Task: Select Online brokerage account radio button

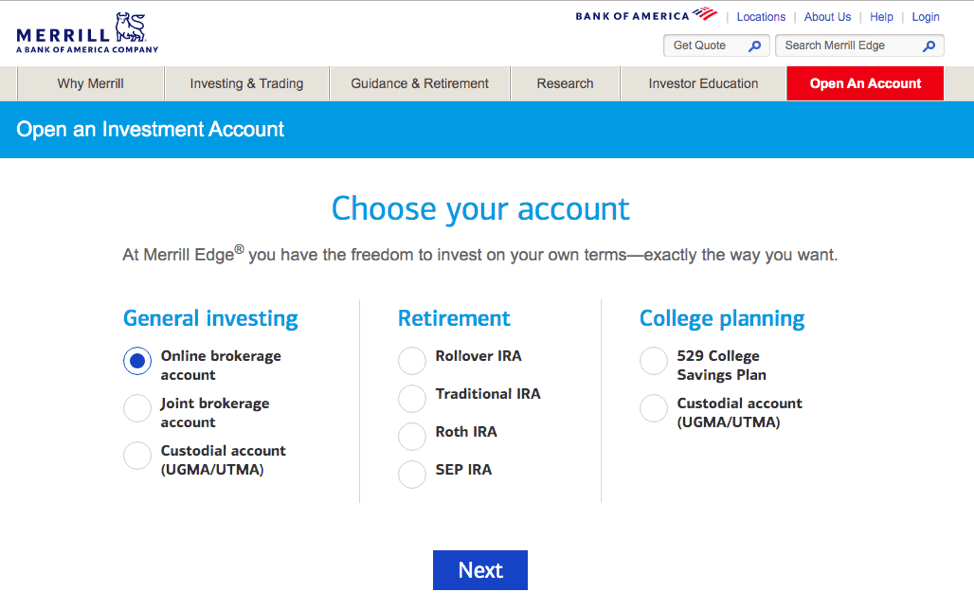Action: 137,360
